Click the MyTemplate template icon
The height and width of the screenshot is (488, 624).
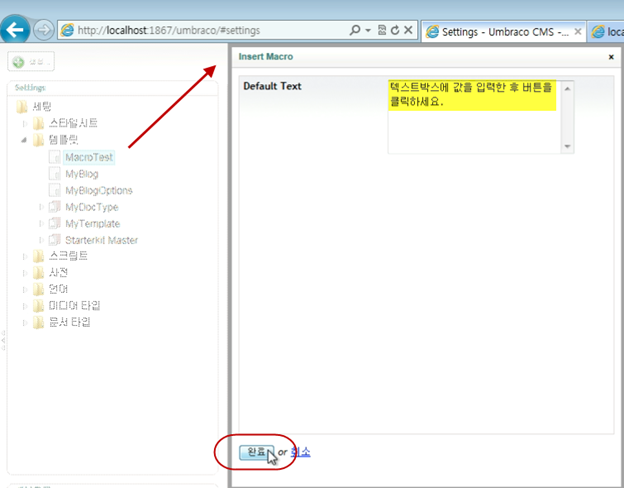coord(55,224)
